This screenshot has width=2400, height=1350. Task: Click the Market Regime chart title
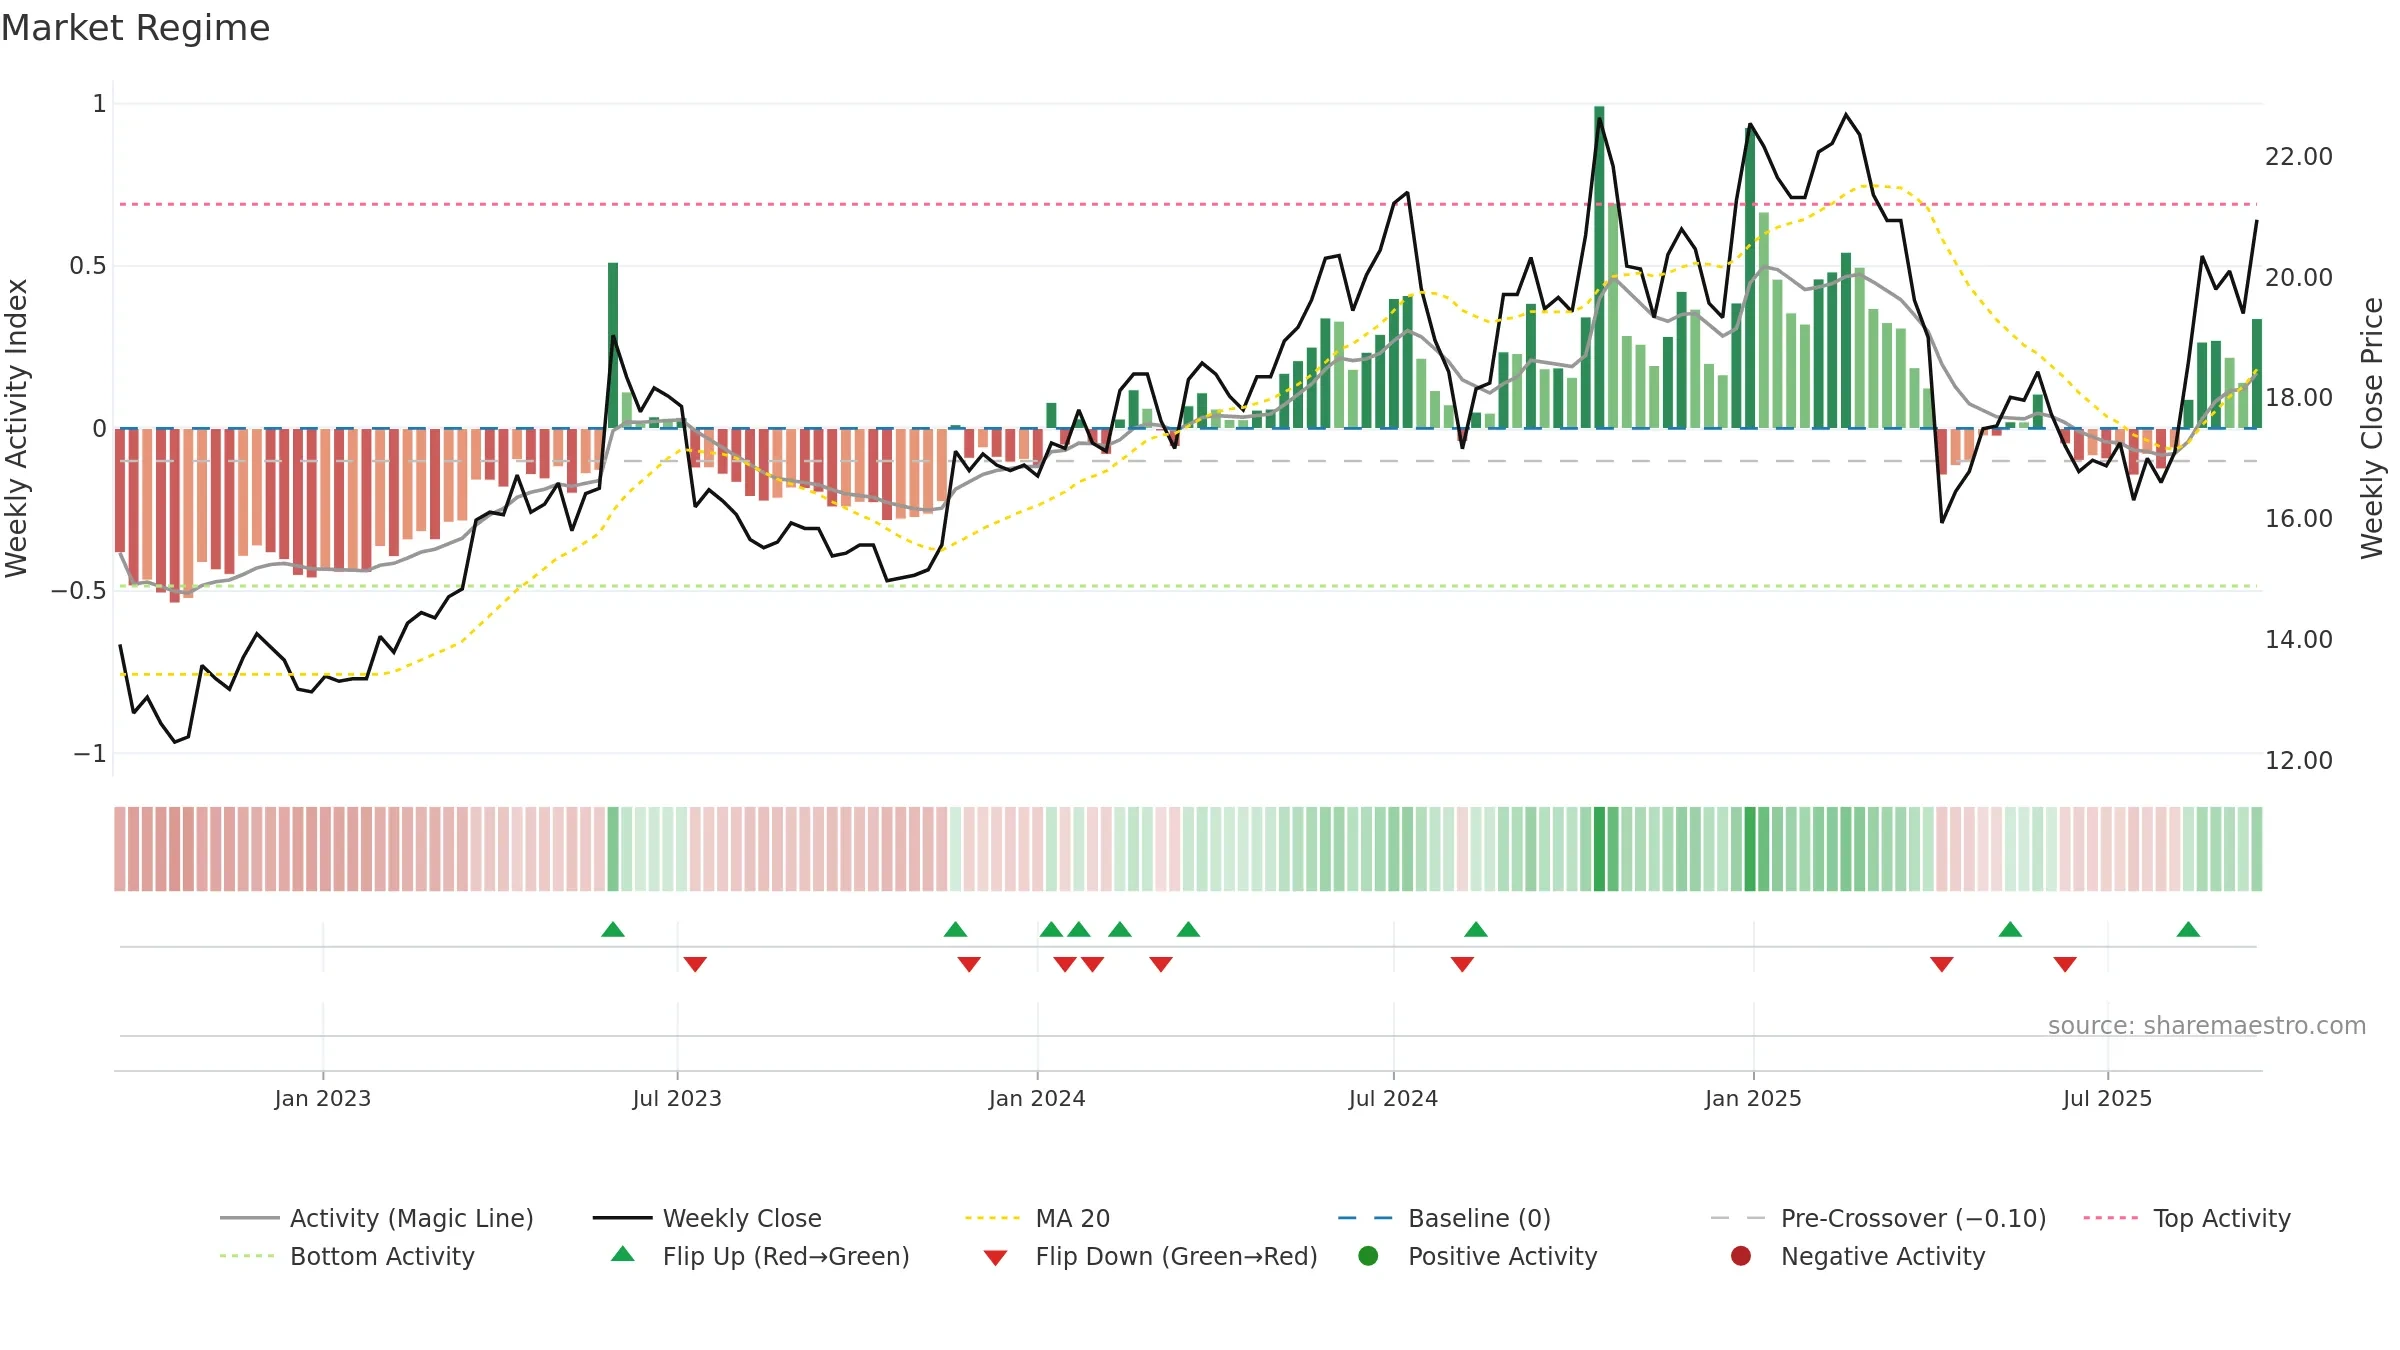tap(135, 28)
